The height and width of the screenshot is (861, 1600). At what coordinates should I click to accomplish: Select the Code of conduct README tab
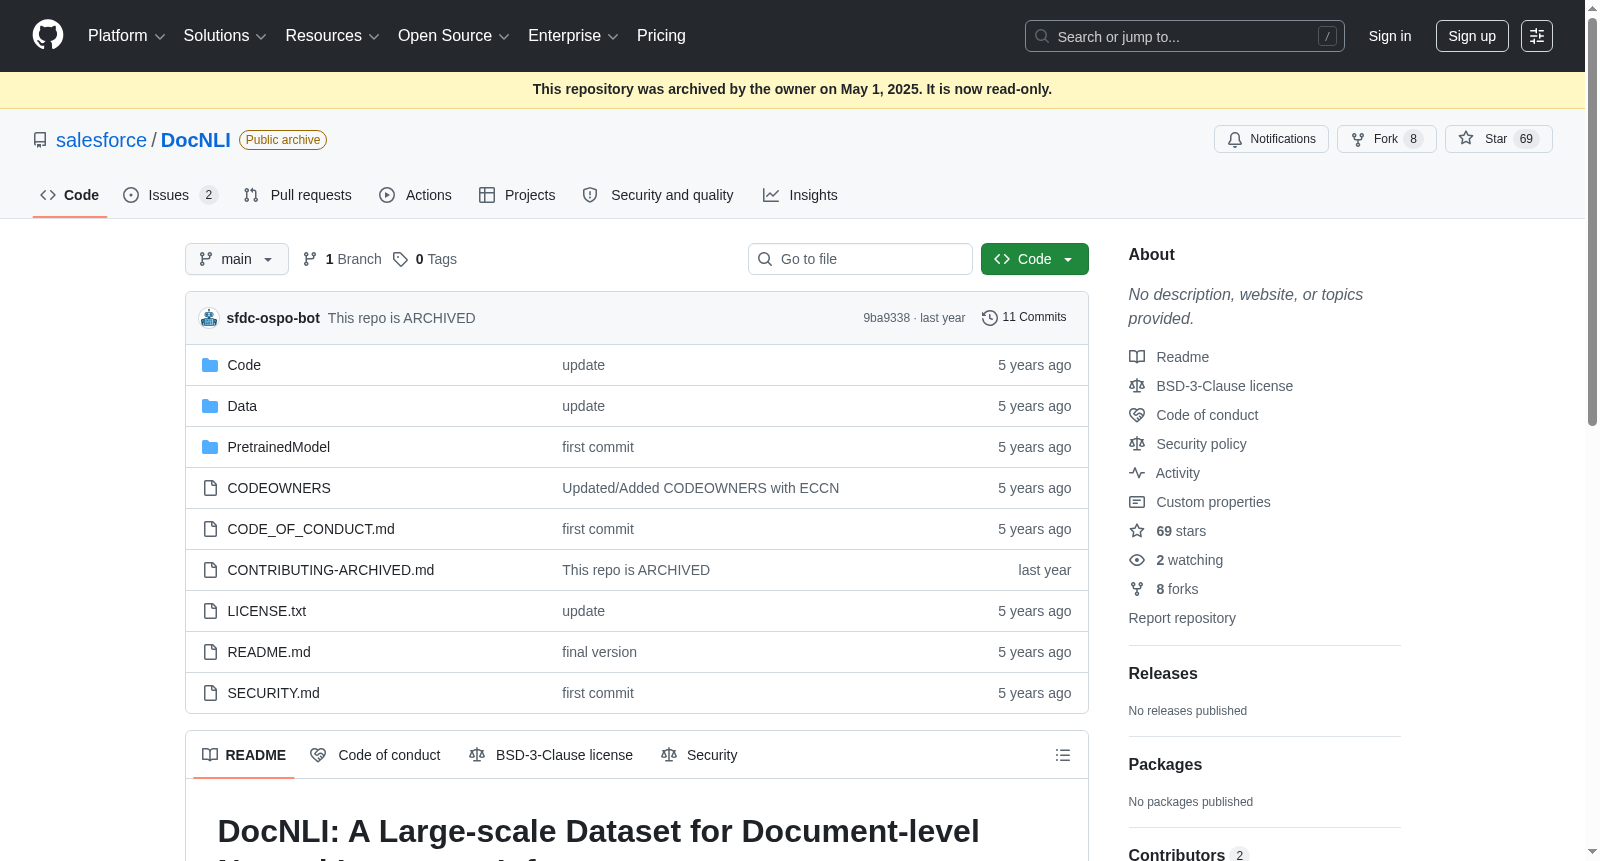(376, 755)
